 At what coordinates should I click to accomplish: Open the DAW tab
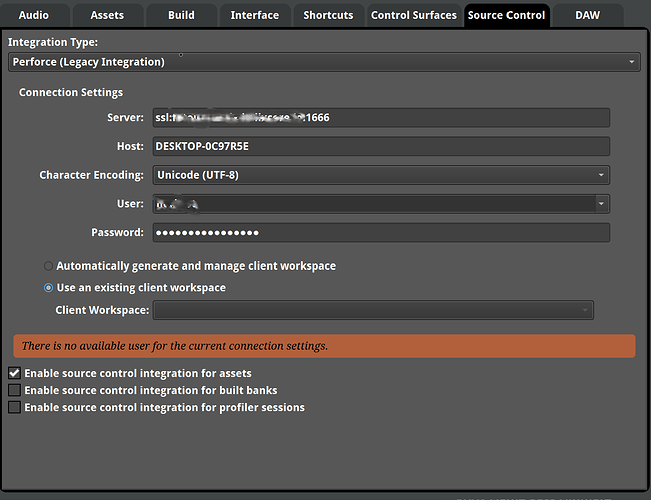586,15
